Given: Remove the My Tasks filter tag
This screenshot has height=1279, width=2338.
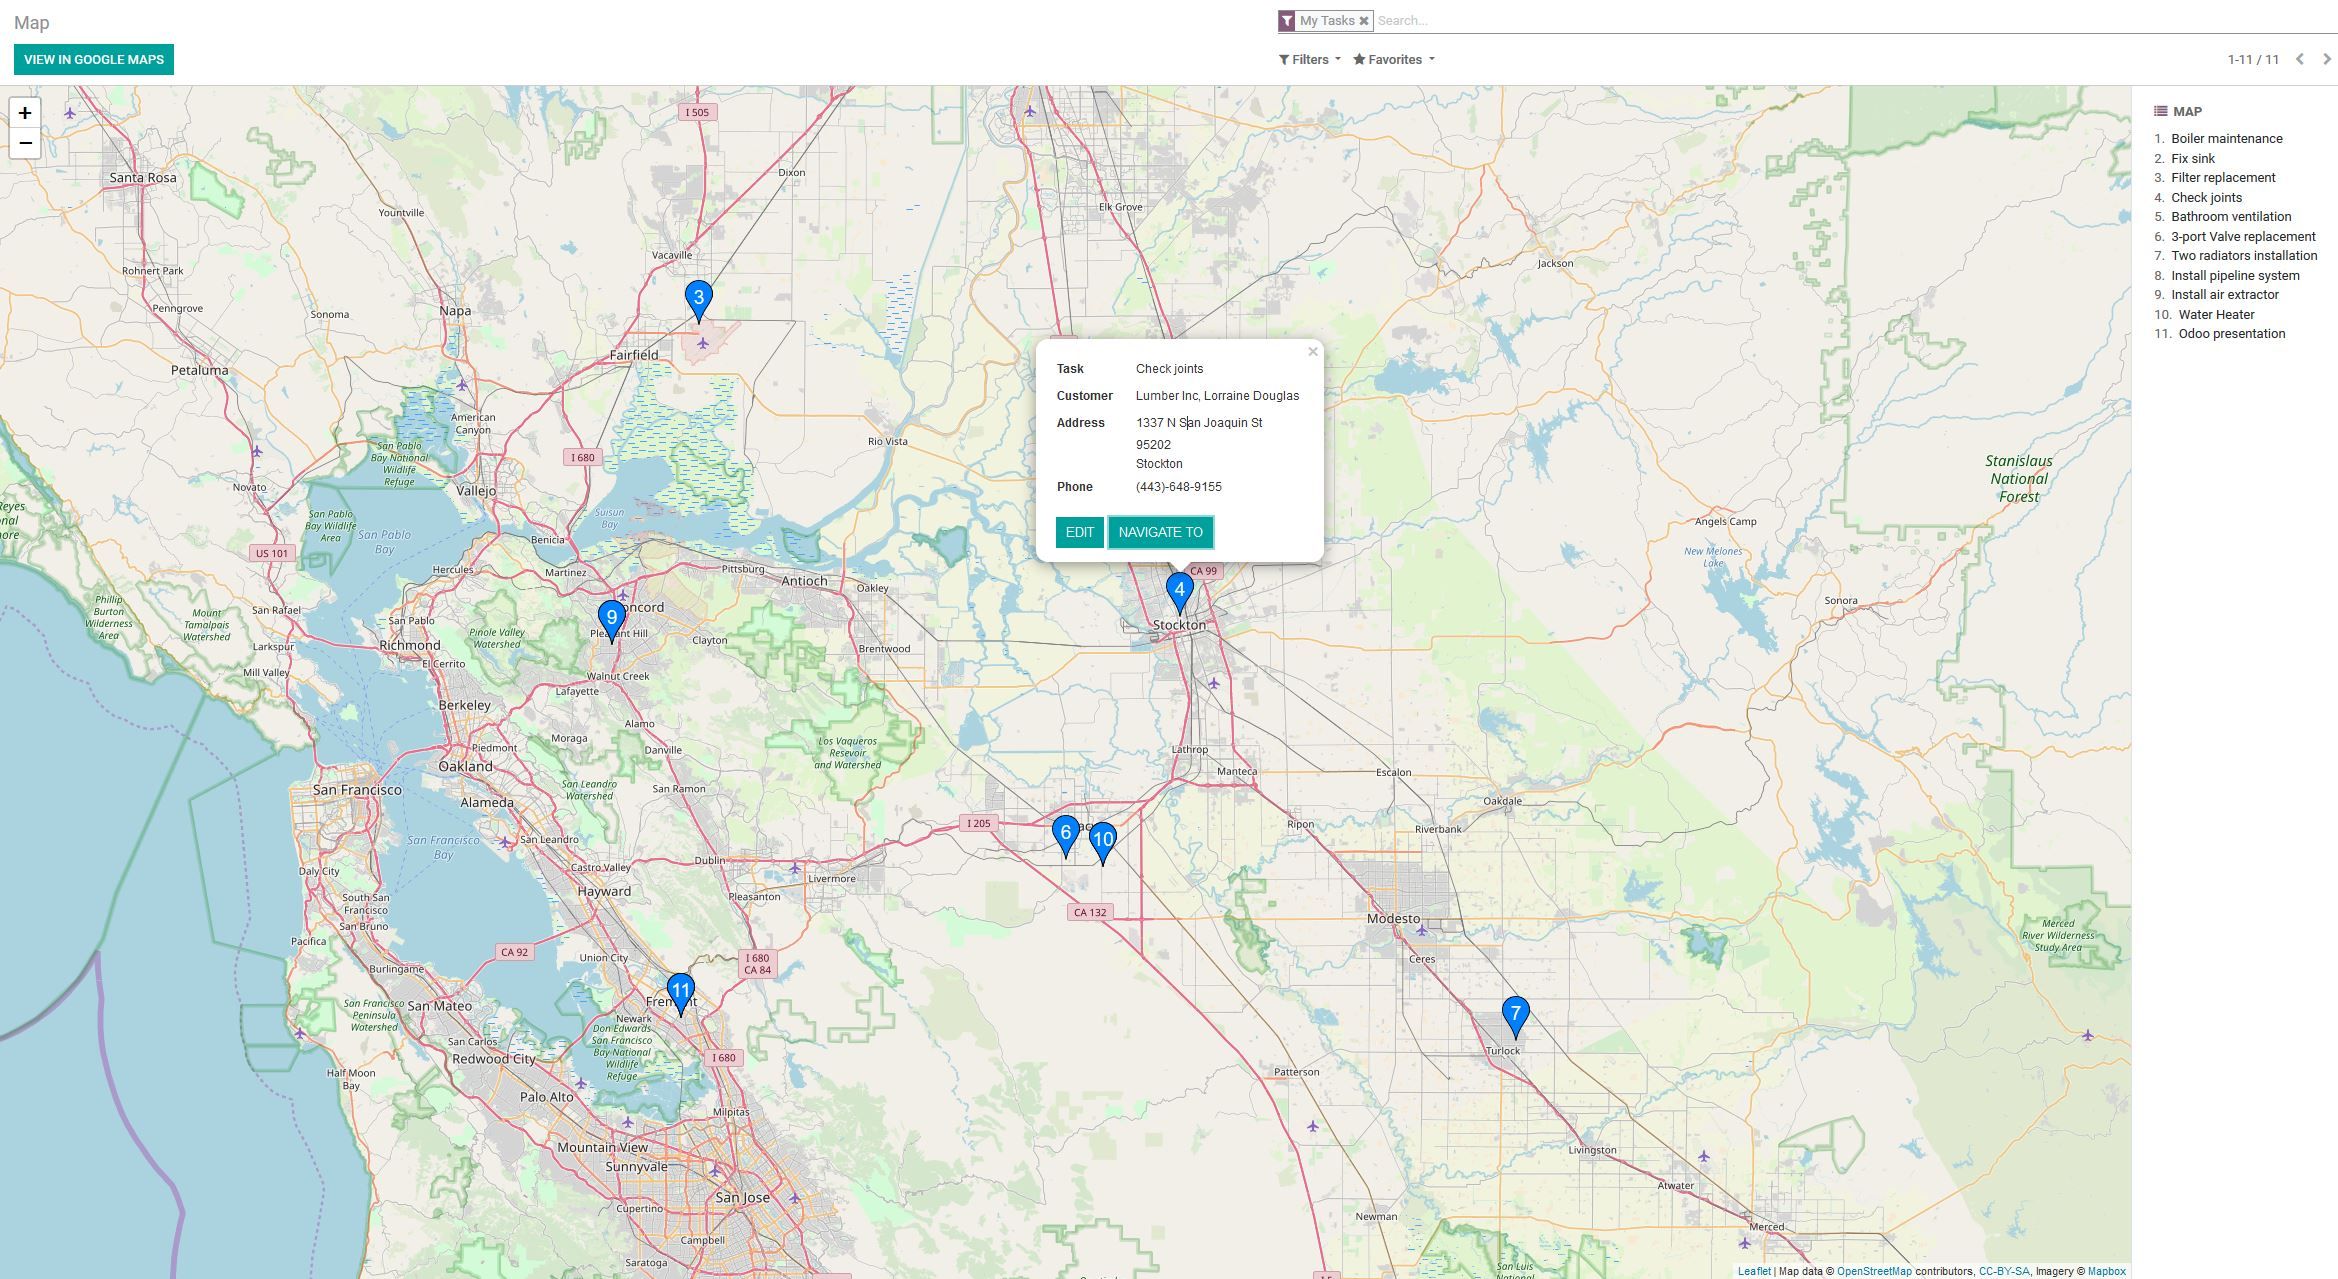Looking at the screenshot, I should pyautogui.click(x=1362, y=20).
